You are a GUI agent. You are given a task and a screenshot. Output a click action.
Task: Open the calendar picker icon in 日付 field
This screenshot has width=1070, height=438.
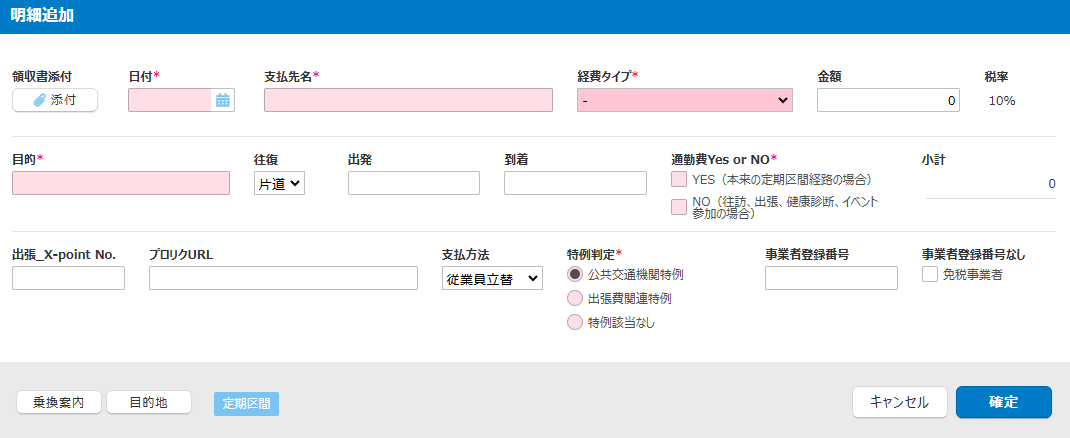pos(223,100)
